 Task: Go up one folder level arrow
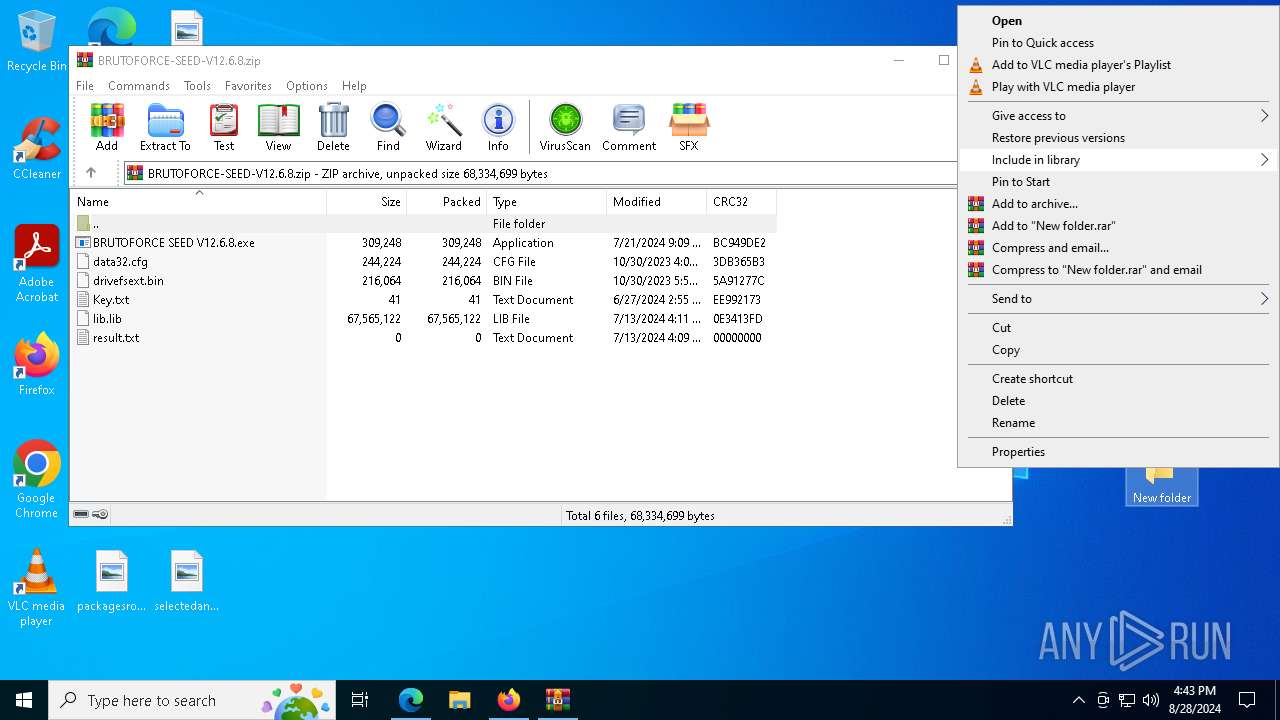(91, 173)
